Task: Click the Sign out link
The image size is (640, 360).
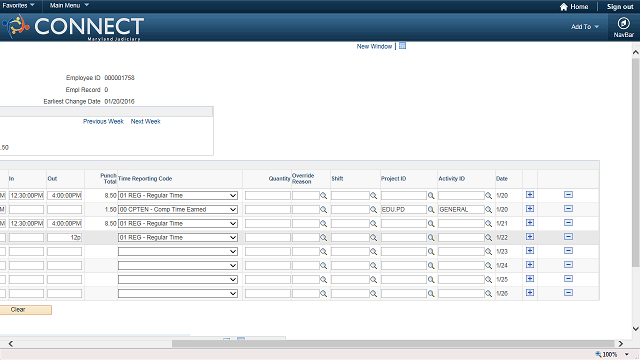Action: 620,7
